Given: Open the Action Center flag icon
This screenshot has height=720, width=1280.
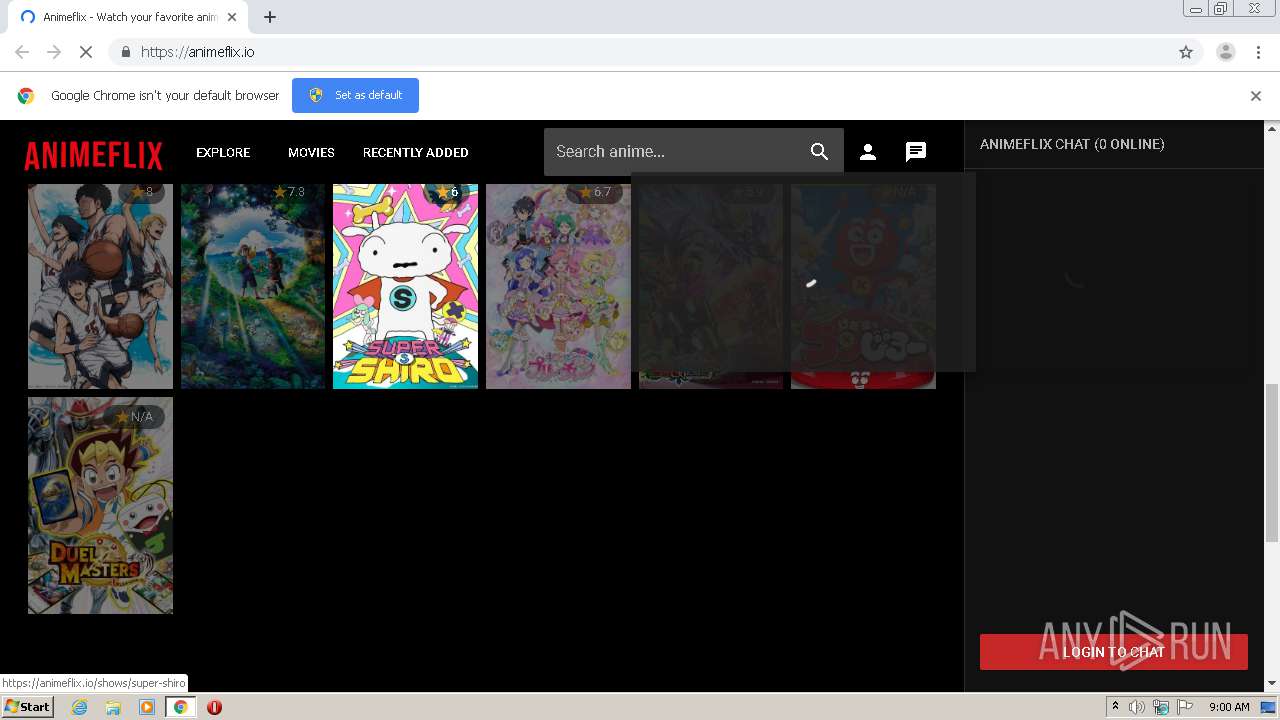Looking at the screenshot, I should coord(1185,707).
